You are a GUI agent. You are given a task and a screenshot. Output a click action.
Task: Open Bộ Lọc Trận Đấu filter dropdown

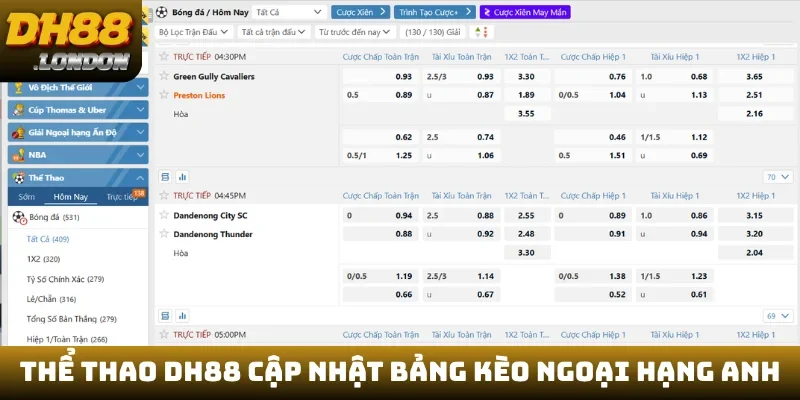coord(193,32)
